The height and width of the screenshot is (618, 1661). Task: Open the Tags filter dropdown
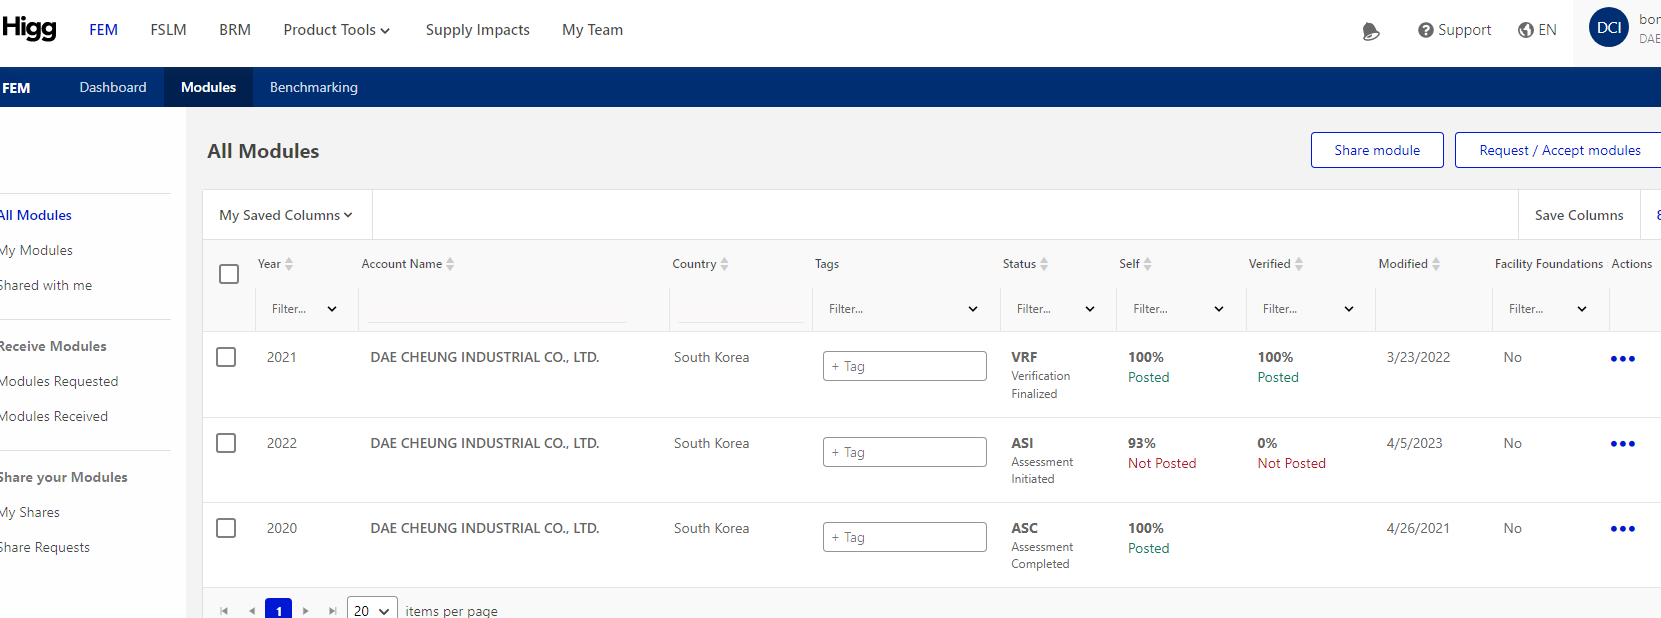902,309
